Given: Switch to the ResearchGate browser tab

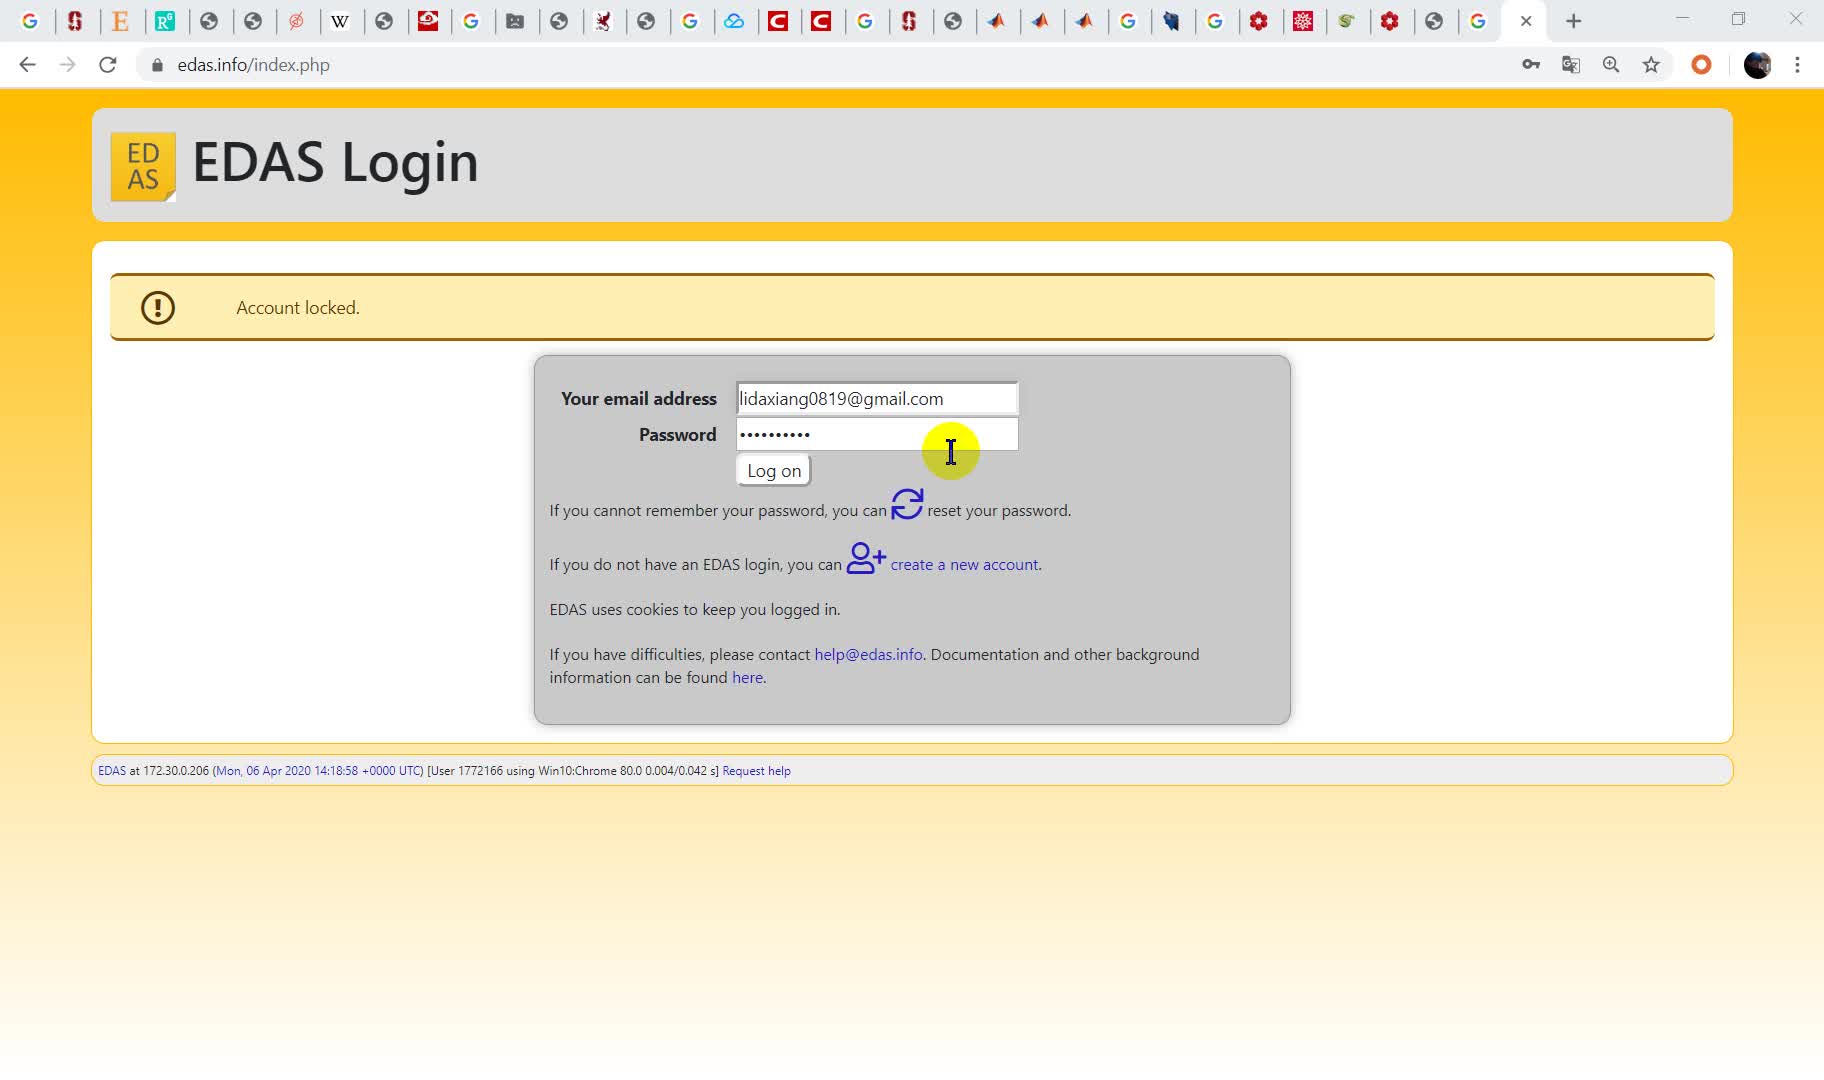Looking at the screenshot, I should coord(164,21).
